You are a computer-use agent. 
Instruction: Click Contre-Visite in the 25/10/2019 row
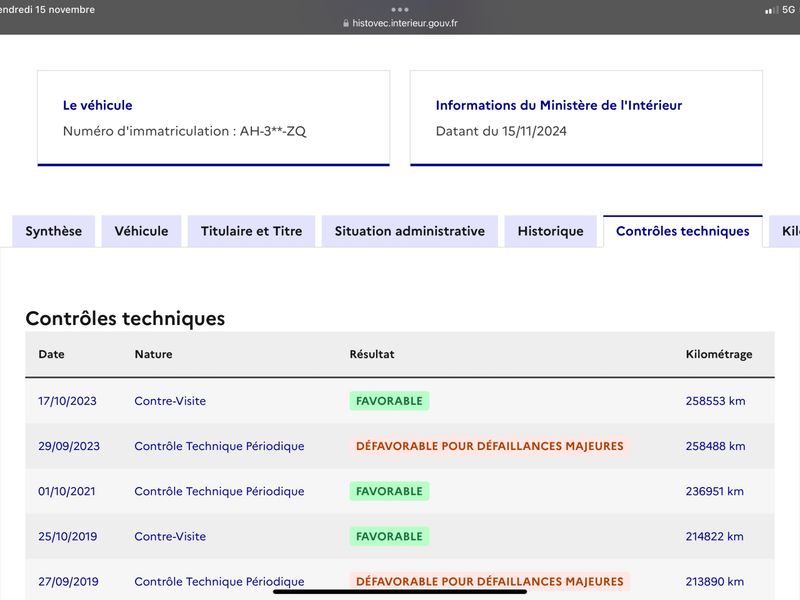(x=170, y=536)
